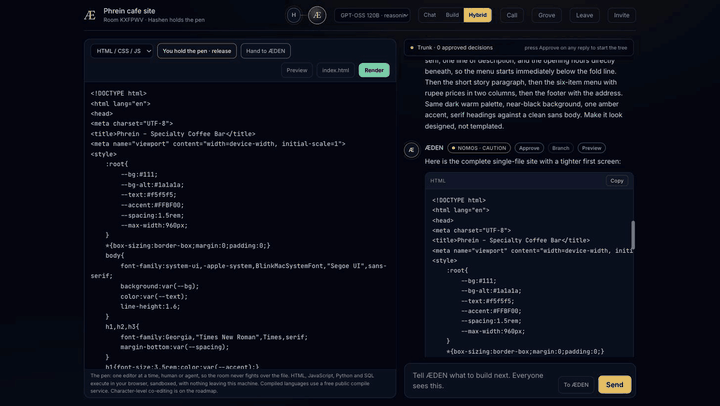720x406 pixels.
Task: Click the room title Phrein cafe site
Action: point(129,11)
